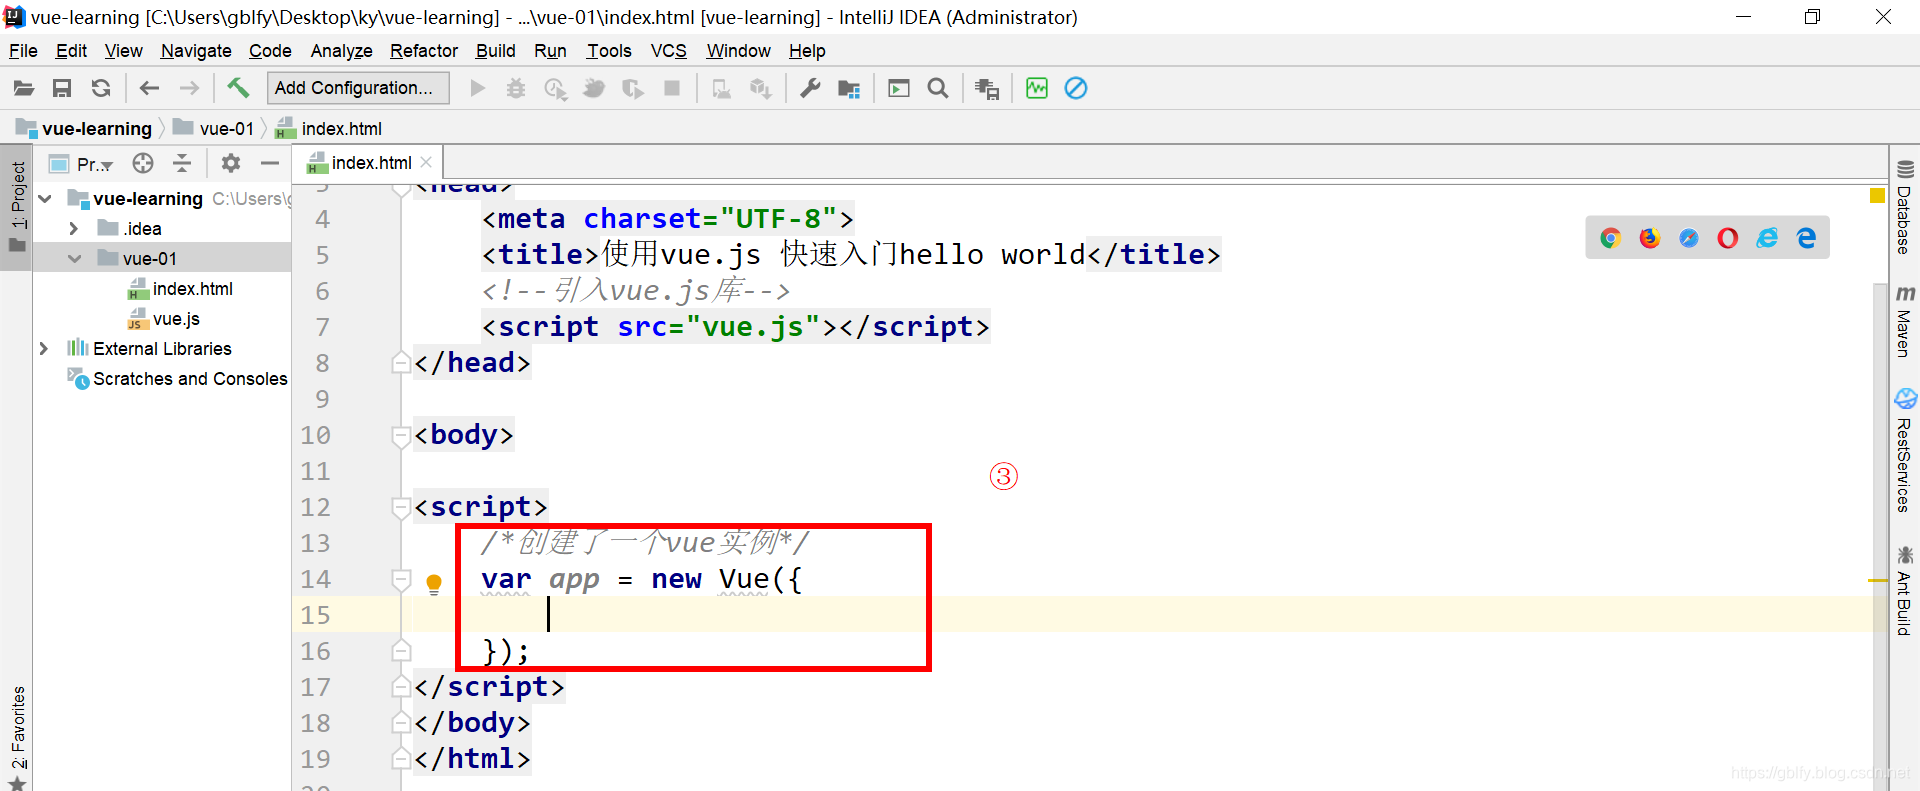Hide the Project panel with minus icon

[x=270, y=163]
